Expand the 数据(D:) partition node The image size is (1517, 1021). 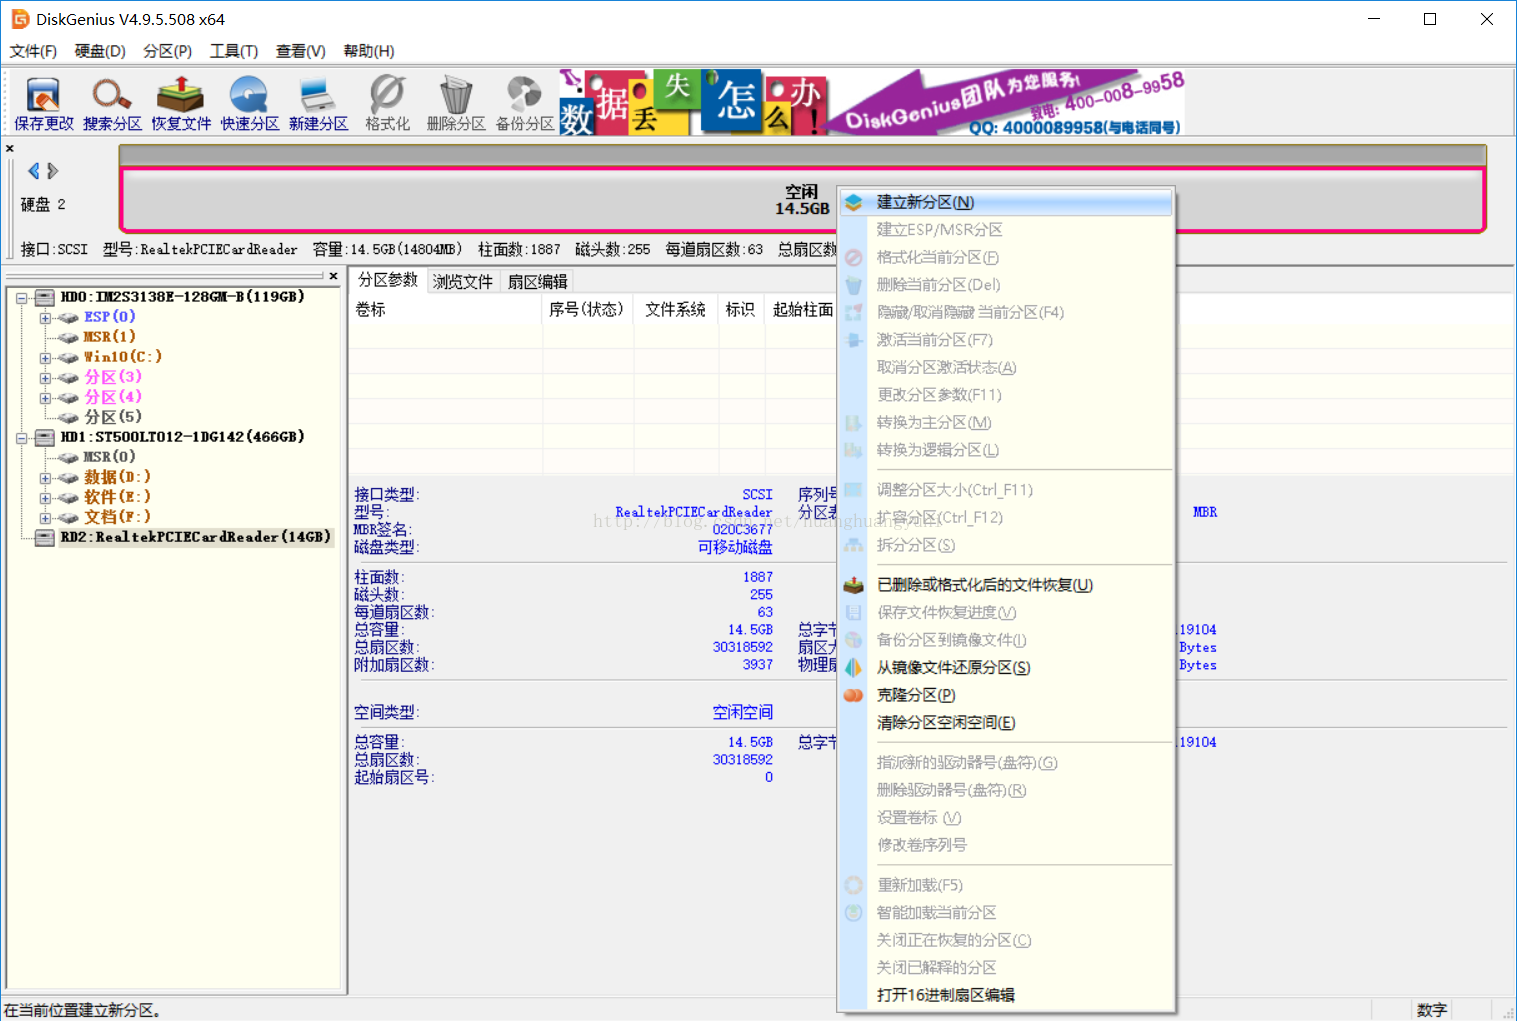45,478
